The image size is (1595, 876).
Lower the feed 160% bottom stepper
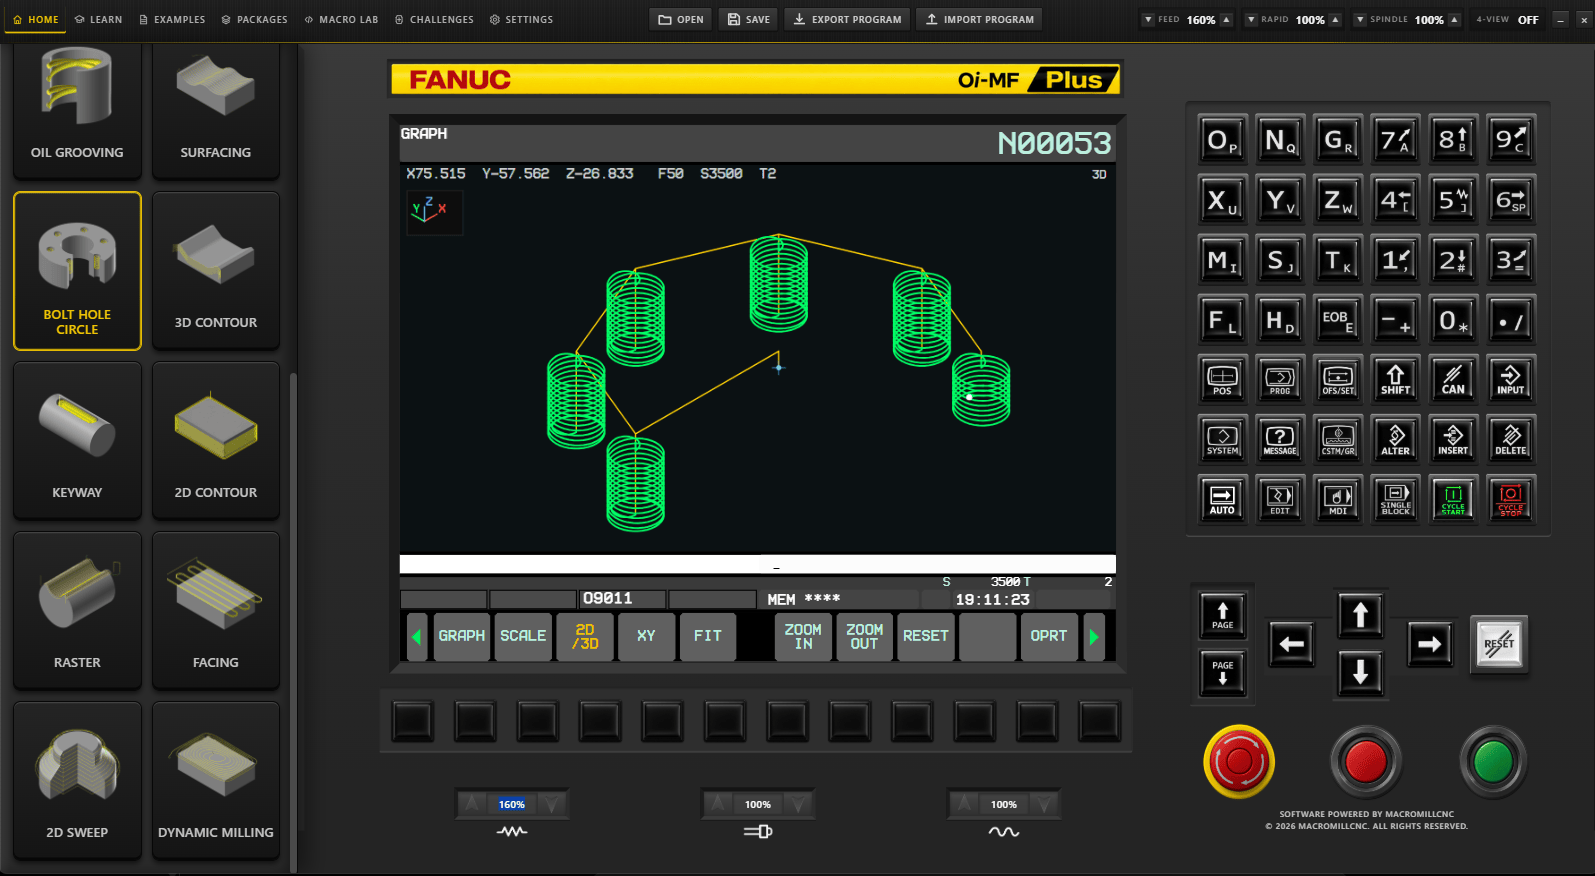coord(552,804)
